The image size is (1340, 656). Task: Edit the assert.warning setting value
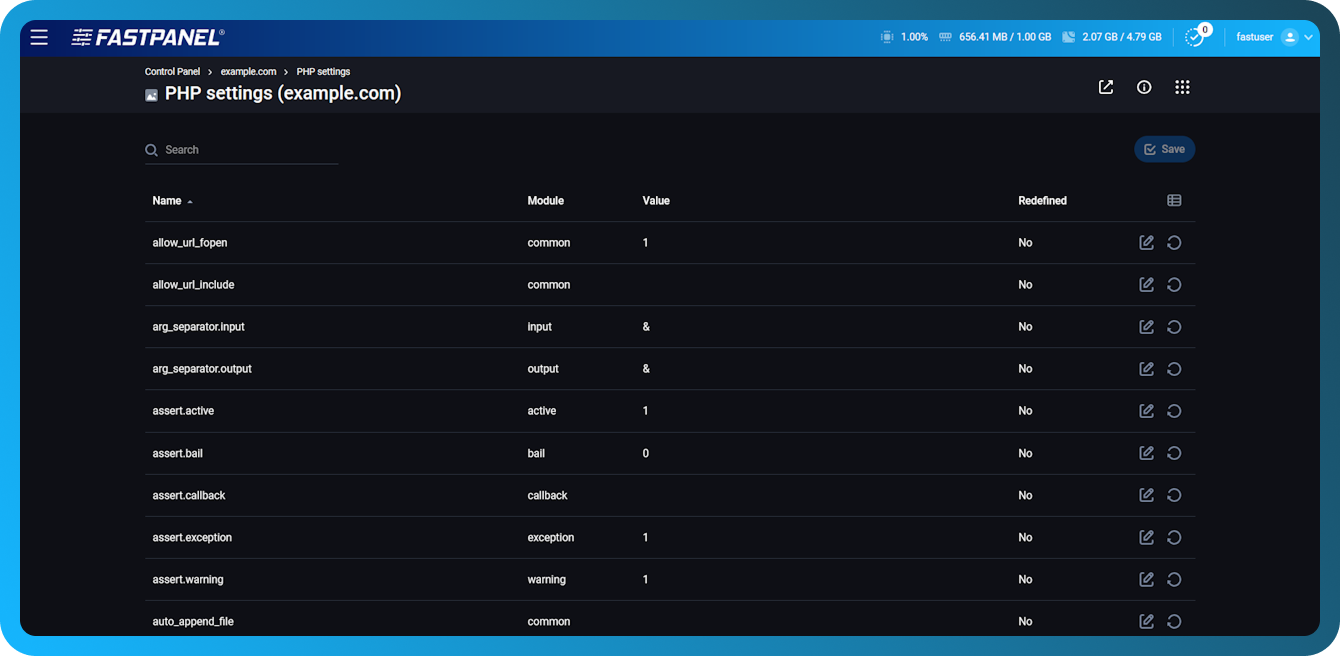(1146, 579)
